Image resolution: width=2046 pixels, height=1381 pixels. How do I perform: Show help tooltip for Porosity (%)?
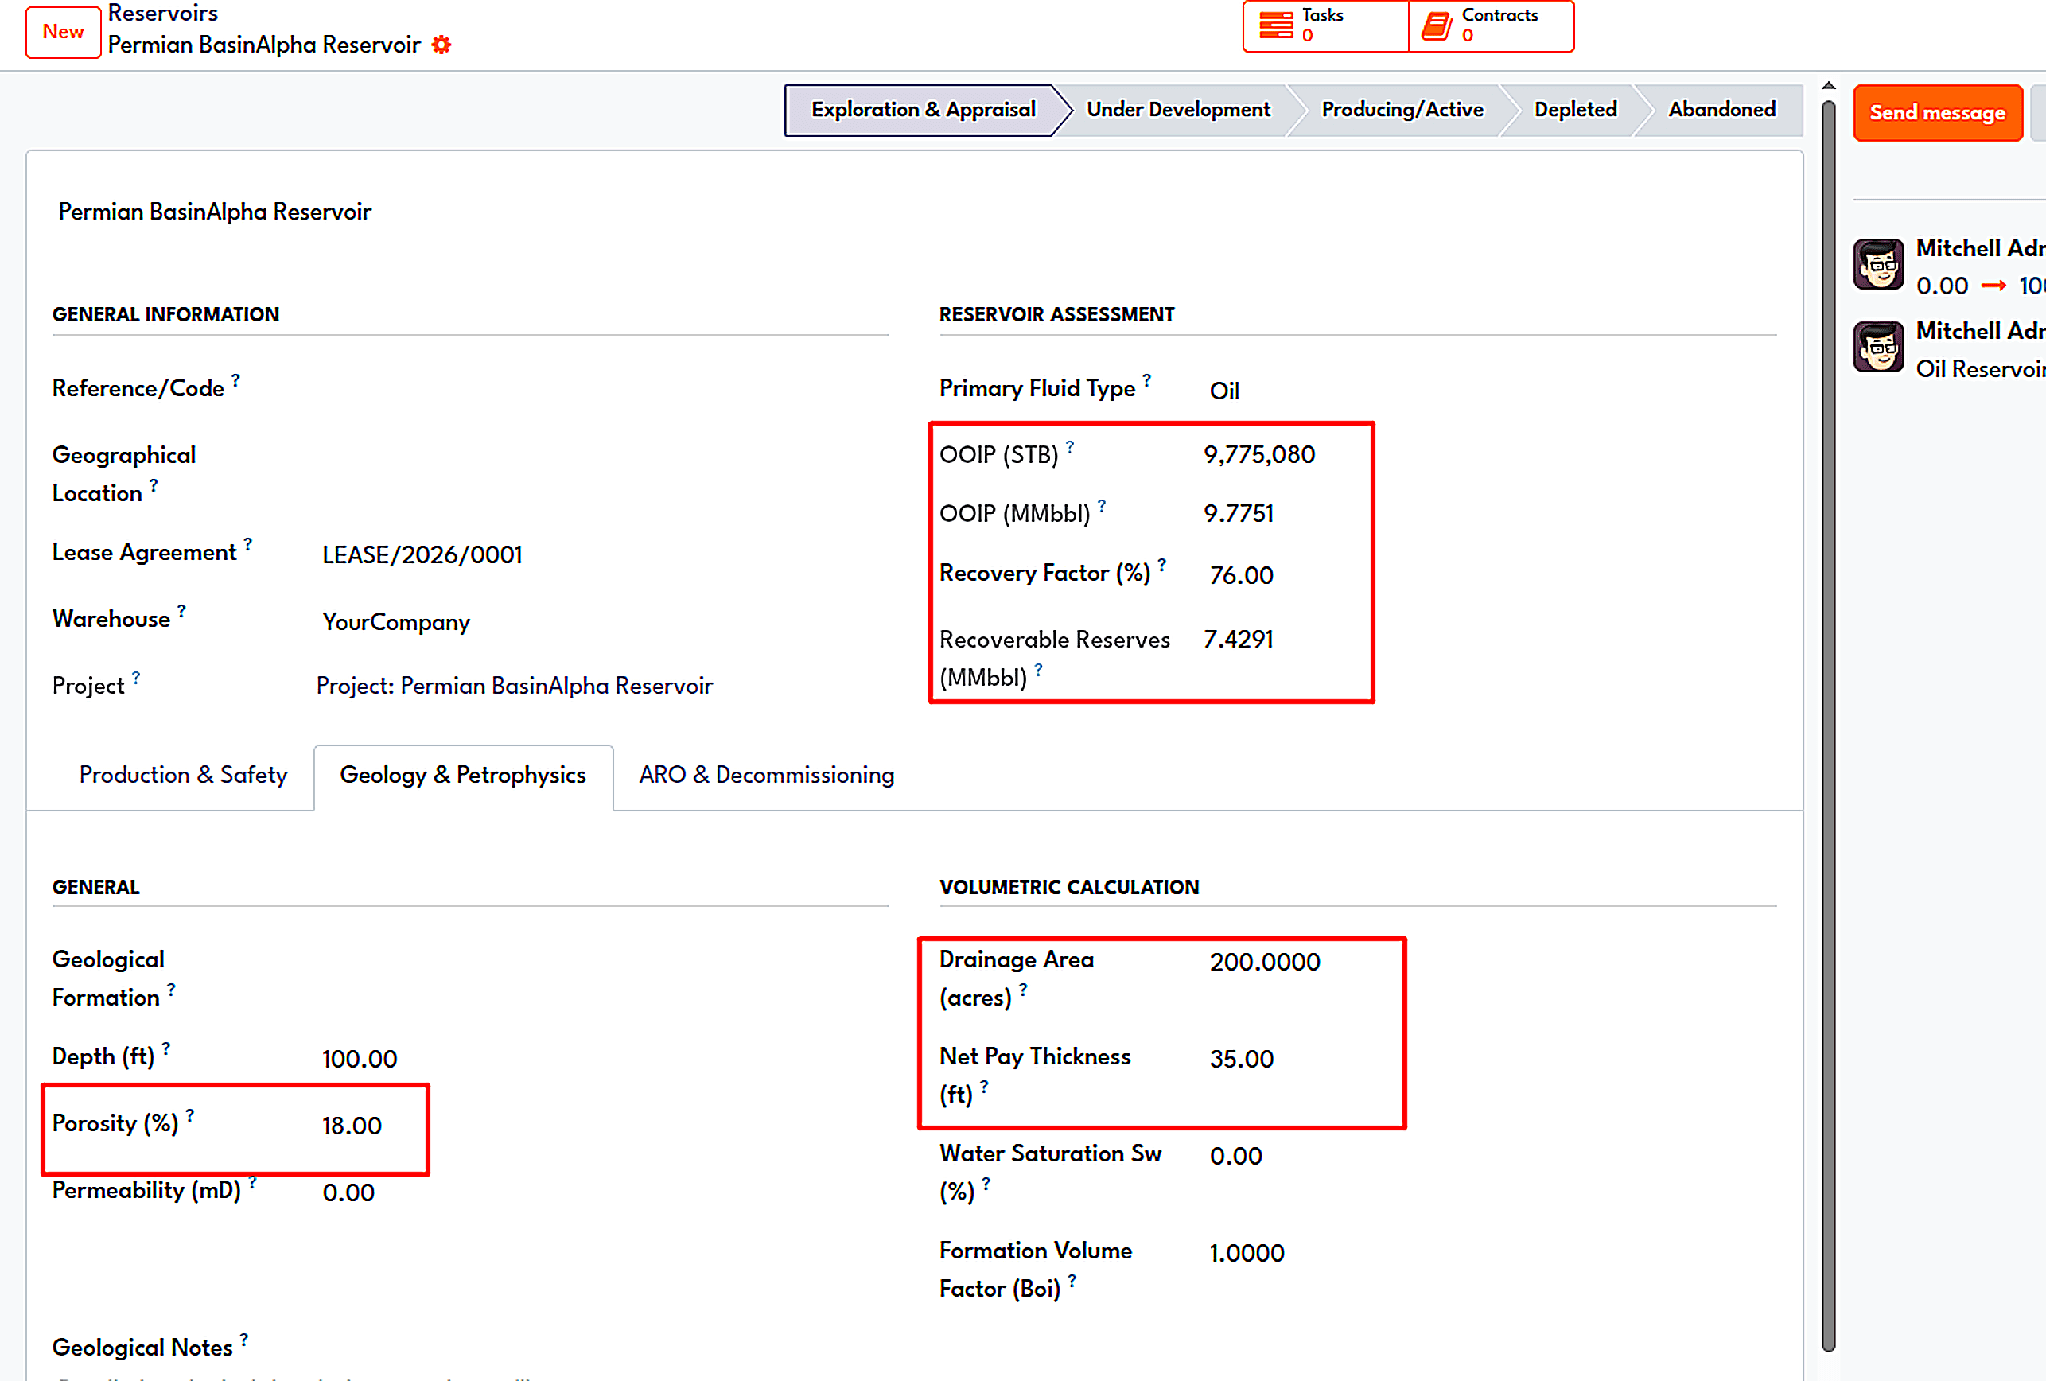tap(190, 1115)
